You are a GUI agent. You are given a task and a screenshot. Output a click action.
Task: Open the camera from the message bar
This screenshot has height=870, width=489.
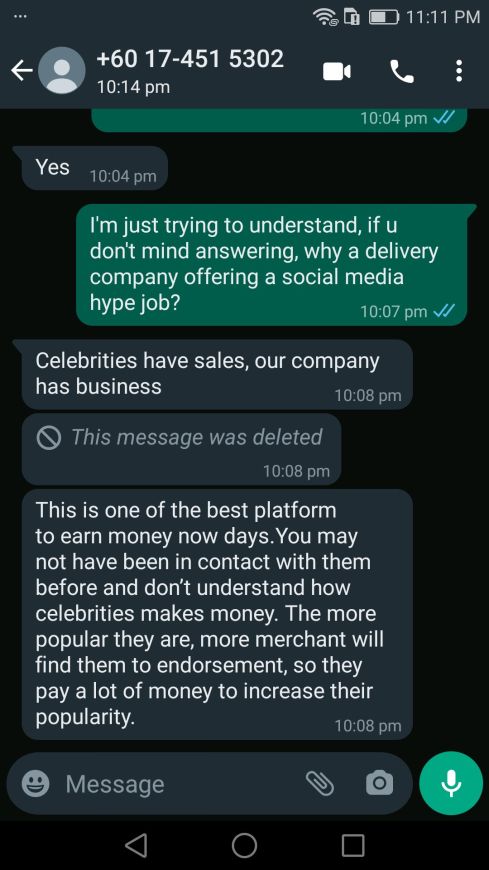pos(380,783)
